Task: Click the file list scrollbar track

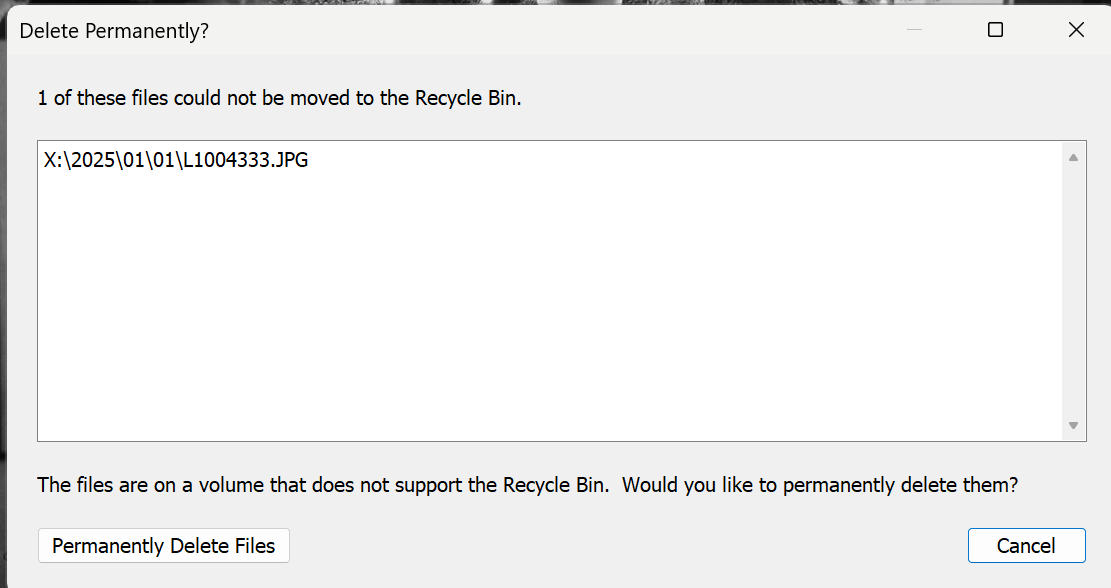Action: tap(1073, 290)
